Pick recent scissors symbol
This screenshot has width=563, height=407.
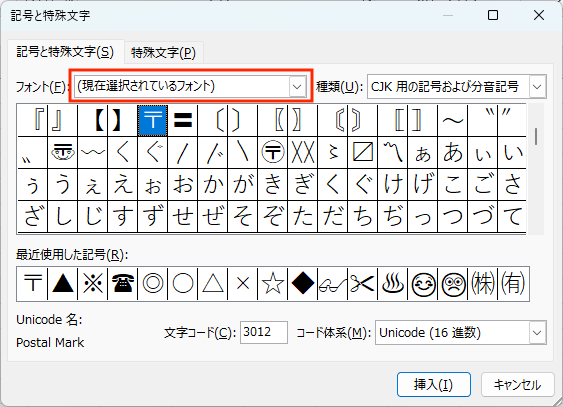pos(363,284)
